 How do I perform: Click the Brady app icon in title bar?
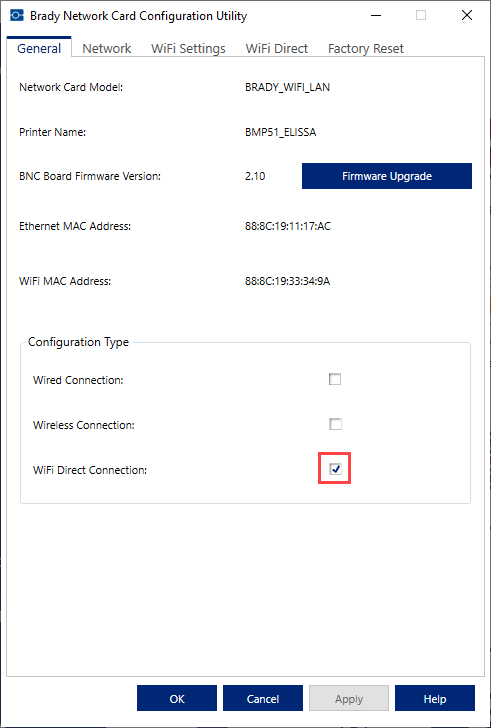click(16, 15)
